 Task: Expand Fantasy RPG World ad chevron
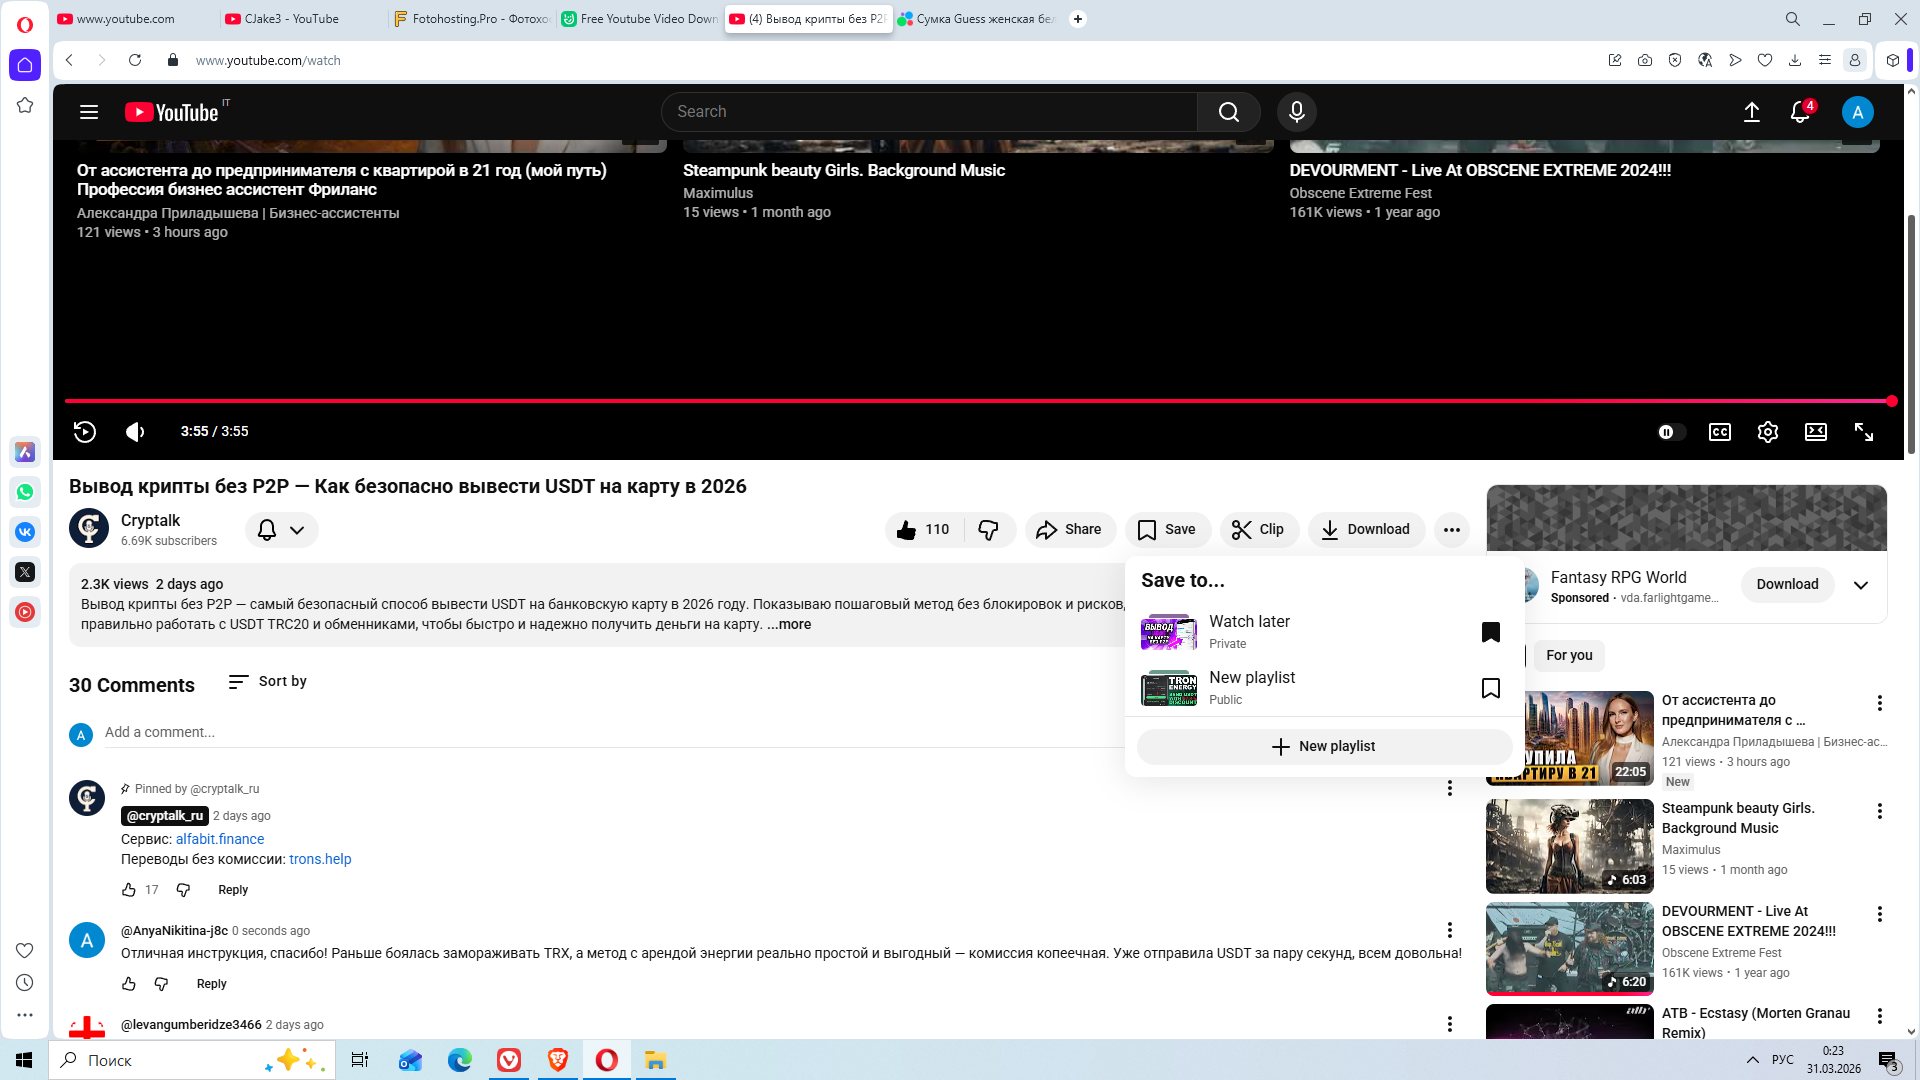click(1860, 585)
